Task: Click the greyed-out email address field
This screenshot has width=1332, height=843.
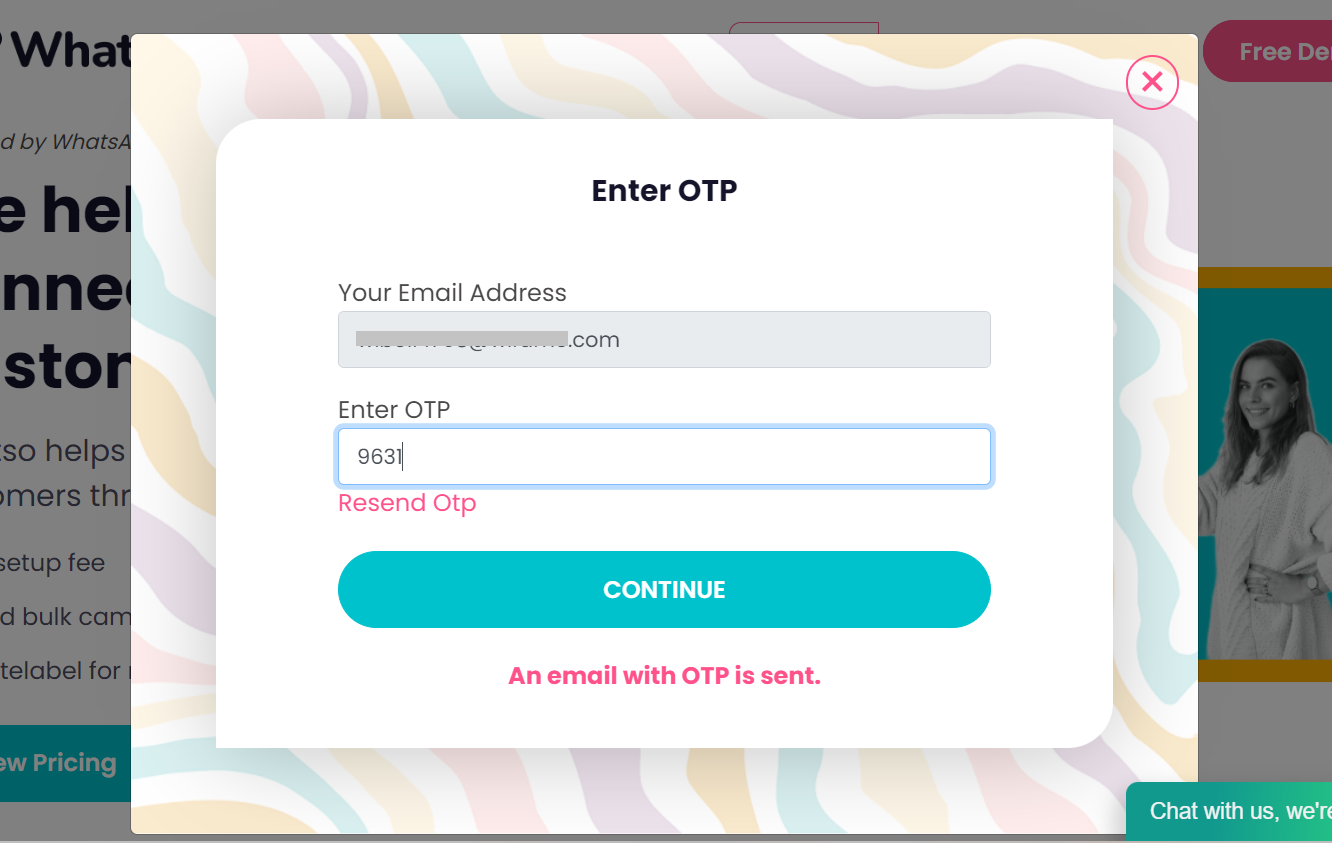Action: (x=664, y=340)
